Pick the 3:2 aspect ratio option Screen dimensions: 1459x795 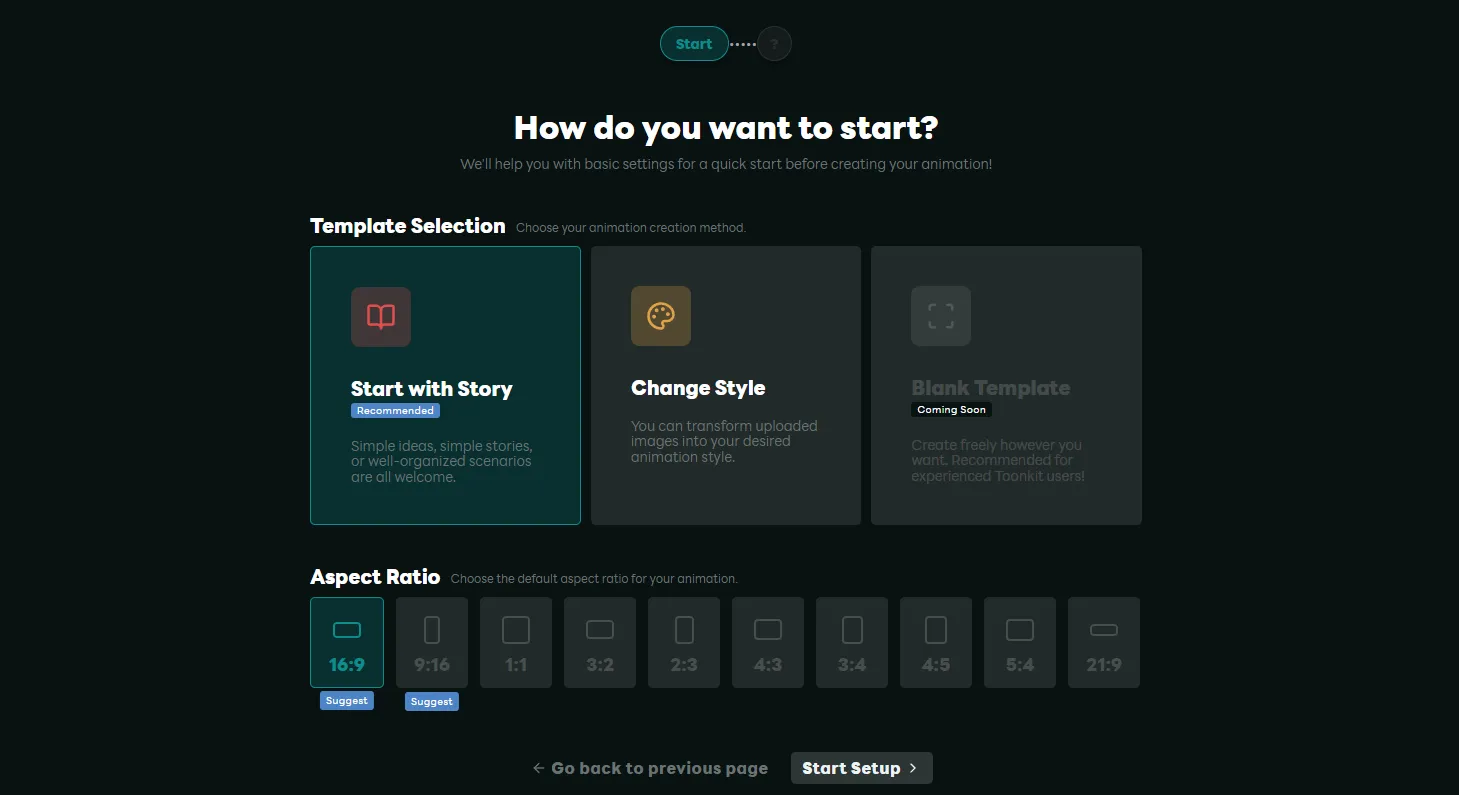[x=600, y=642]
